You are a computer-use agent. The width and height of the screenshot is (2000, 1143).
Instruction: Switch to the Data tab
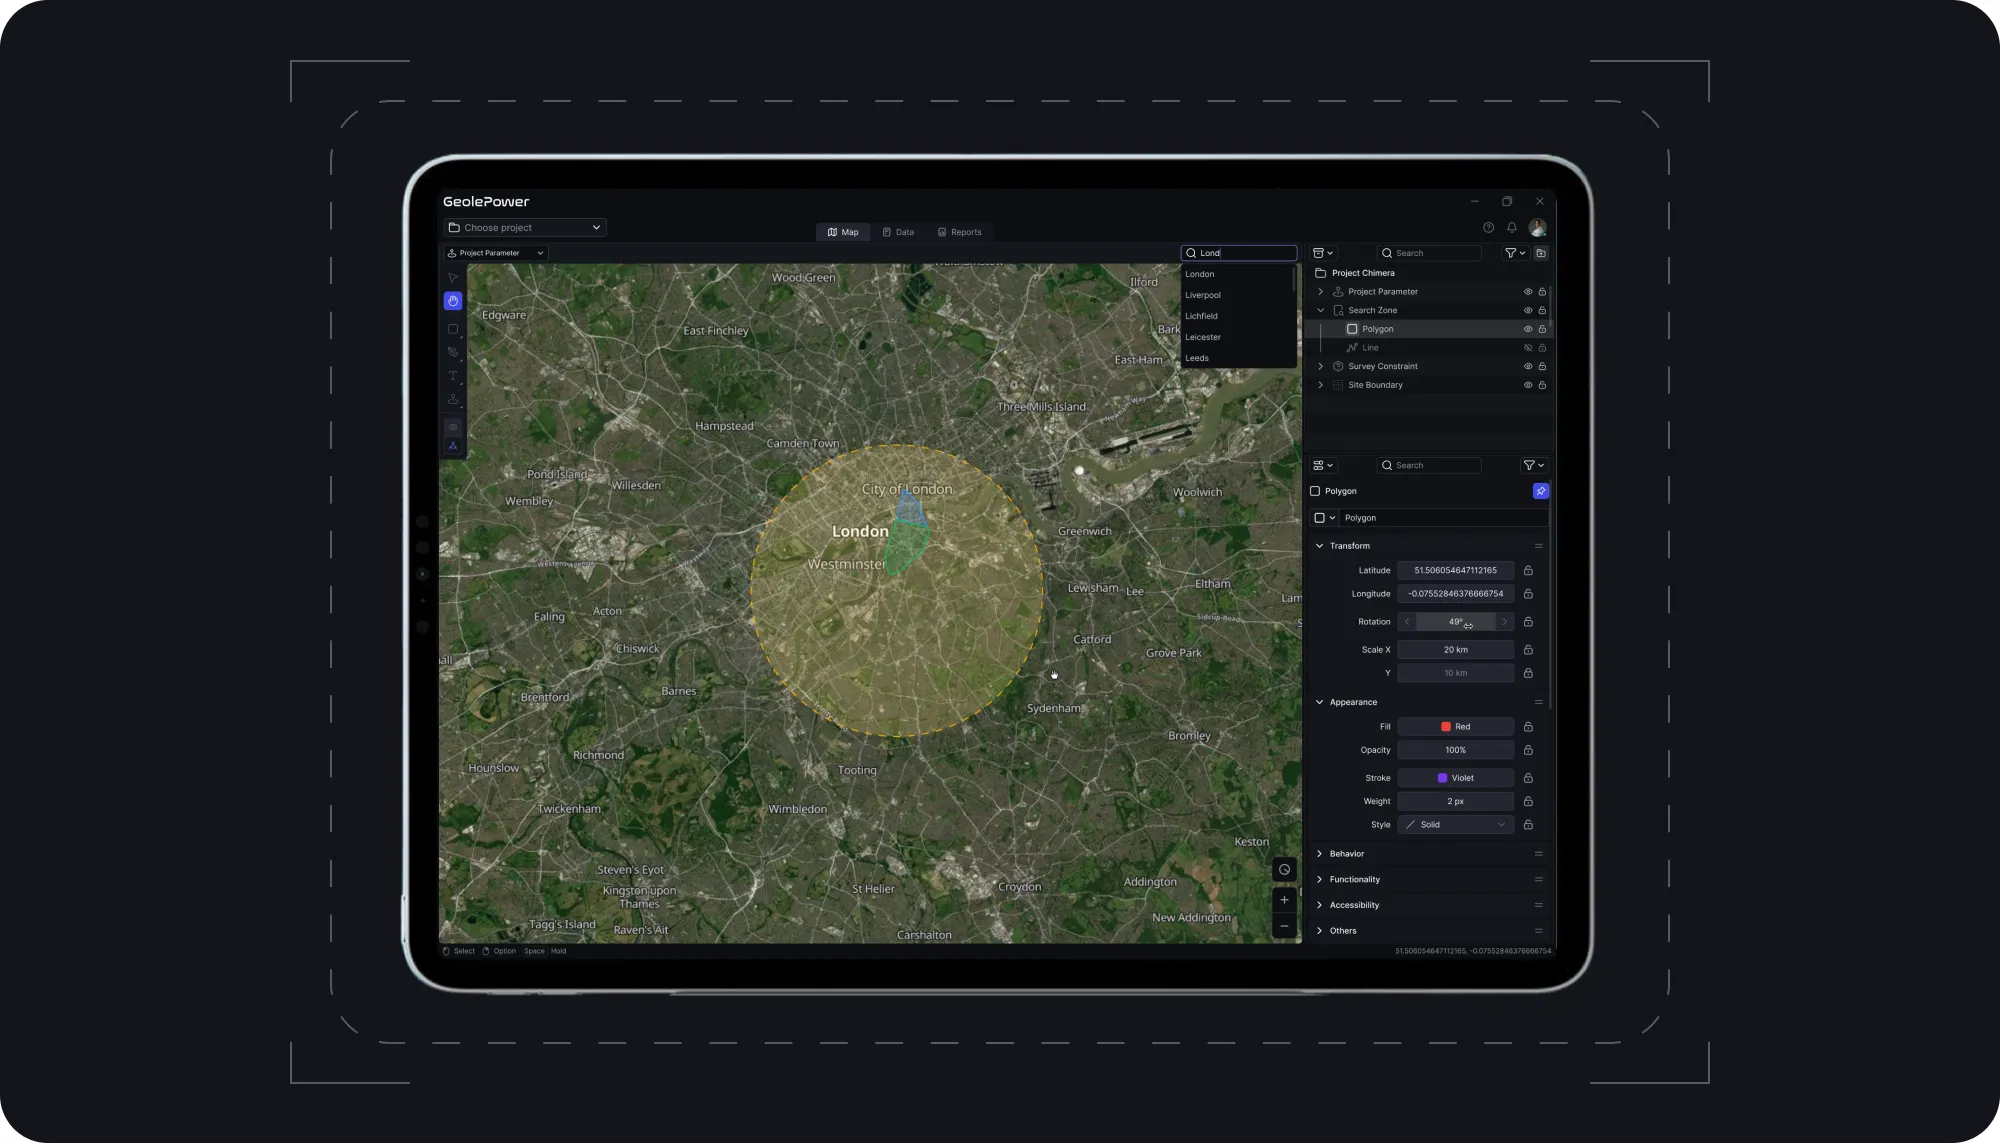[897, 232]
